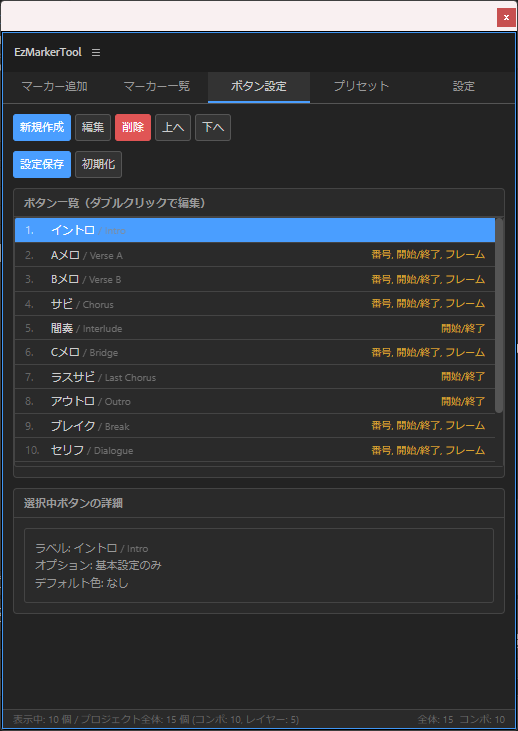Close the panel with the red X
The width and height of the screenshot is (518, 731).
506,18
